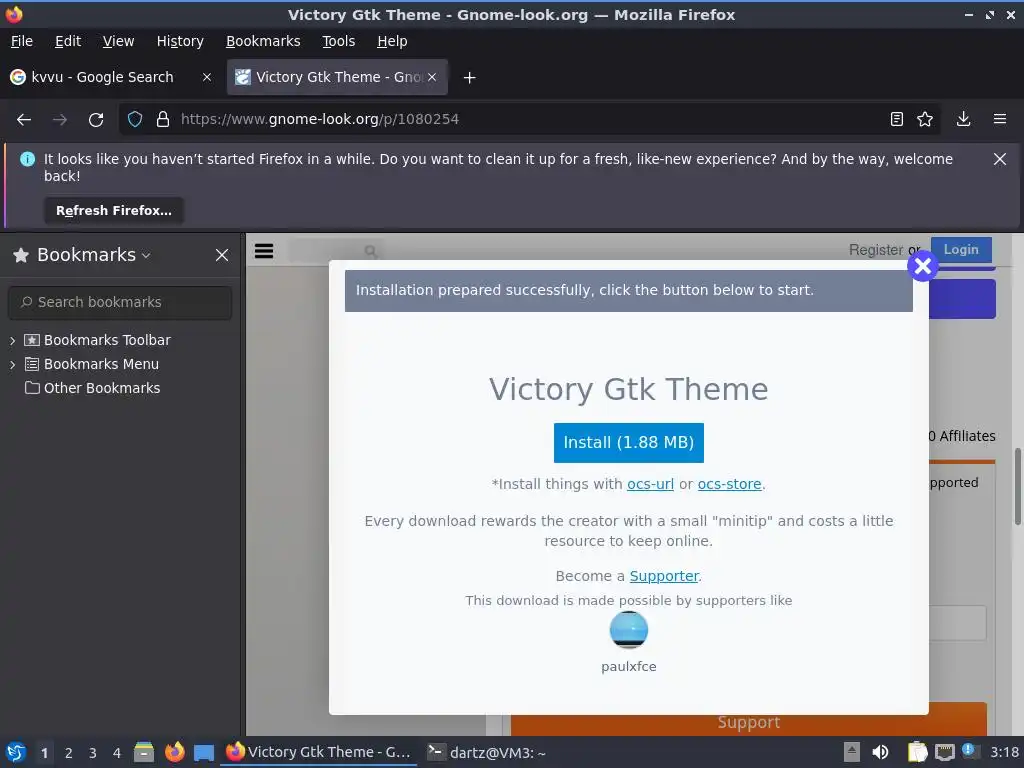
Task: Click the page vertical scrollbar
Action: 1017,486
